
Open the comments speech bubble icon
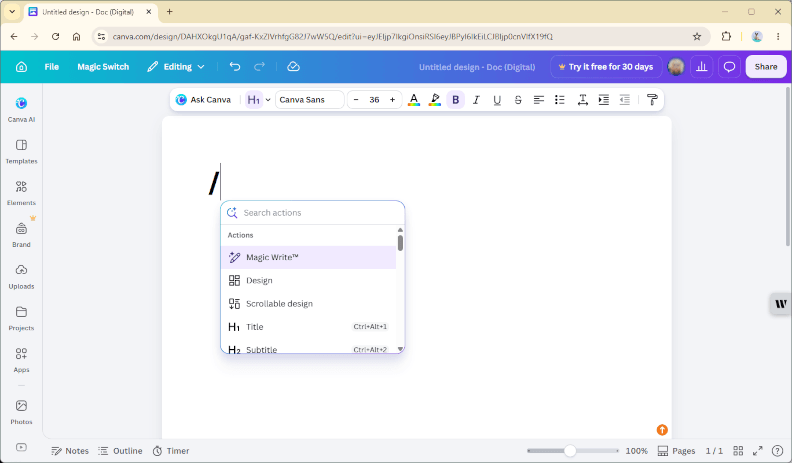(729, 67)
